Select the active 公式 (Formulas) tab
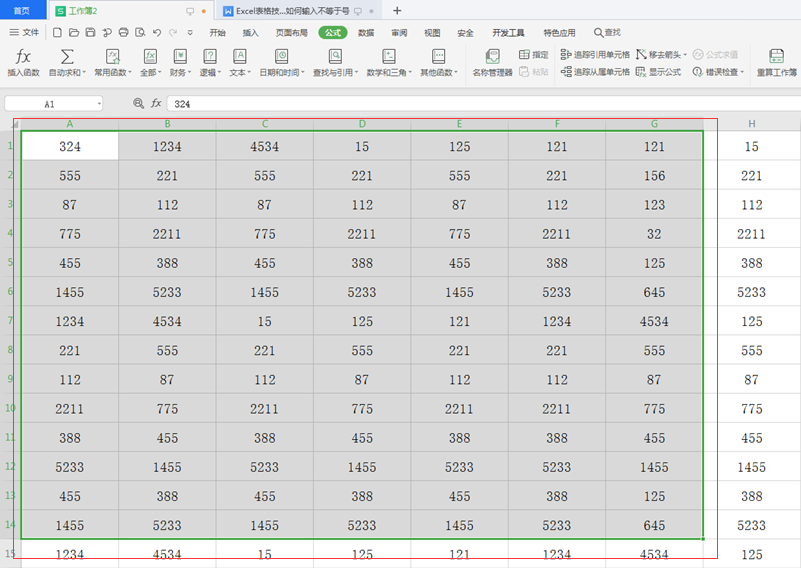 pyautogui.click(x=333, y=33)
